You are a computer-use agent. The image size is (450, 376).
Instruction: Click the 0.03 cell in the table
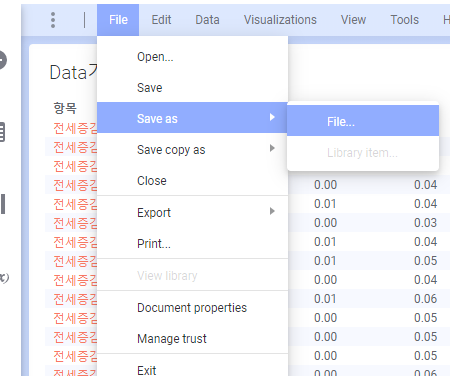point(425,223)
